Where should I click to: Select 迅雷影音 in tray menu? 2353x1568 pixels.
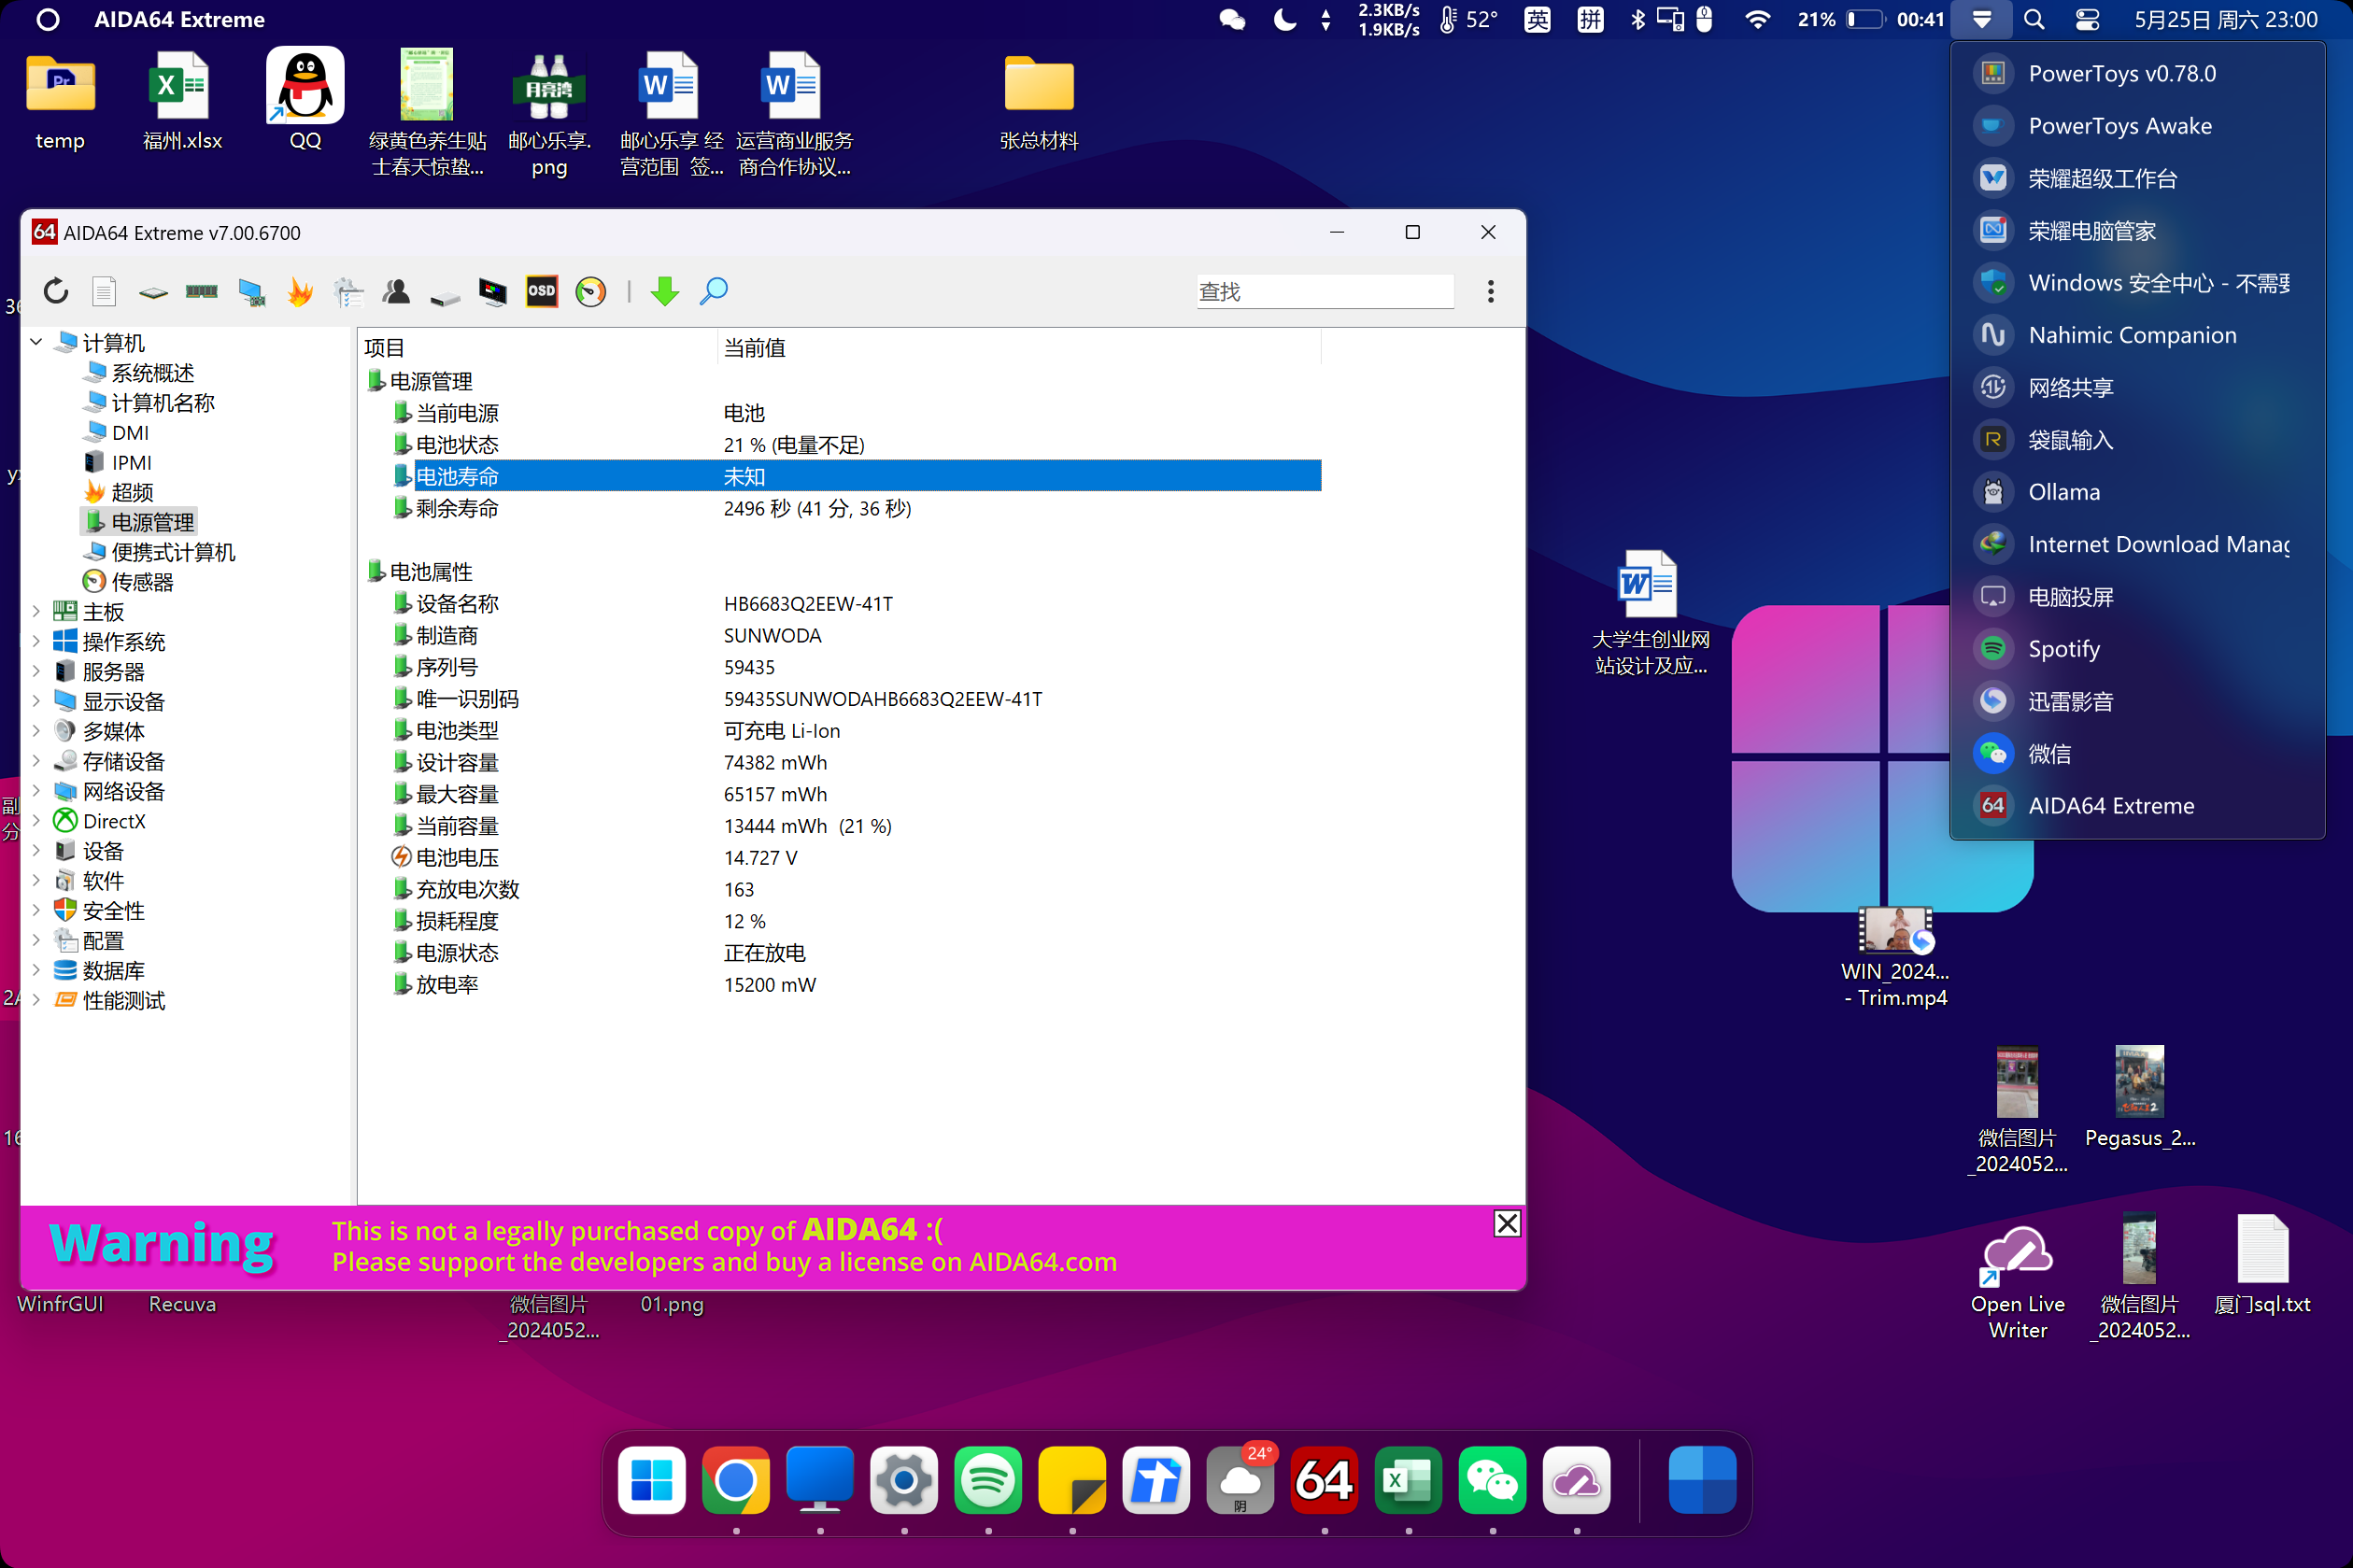click(2137, 701)
